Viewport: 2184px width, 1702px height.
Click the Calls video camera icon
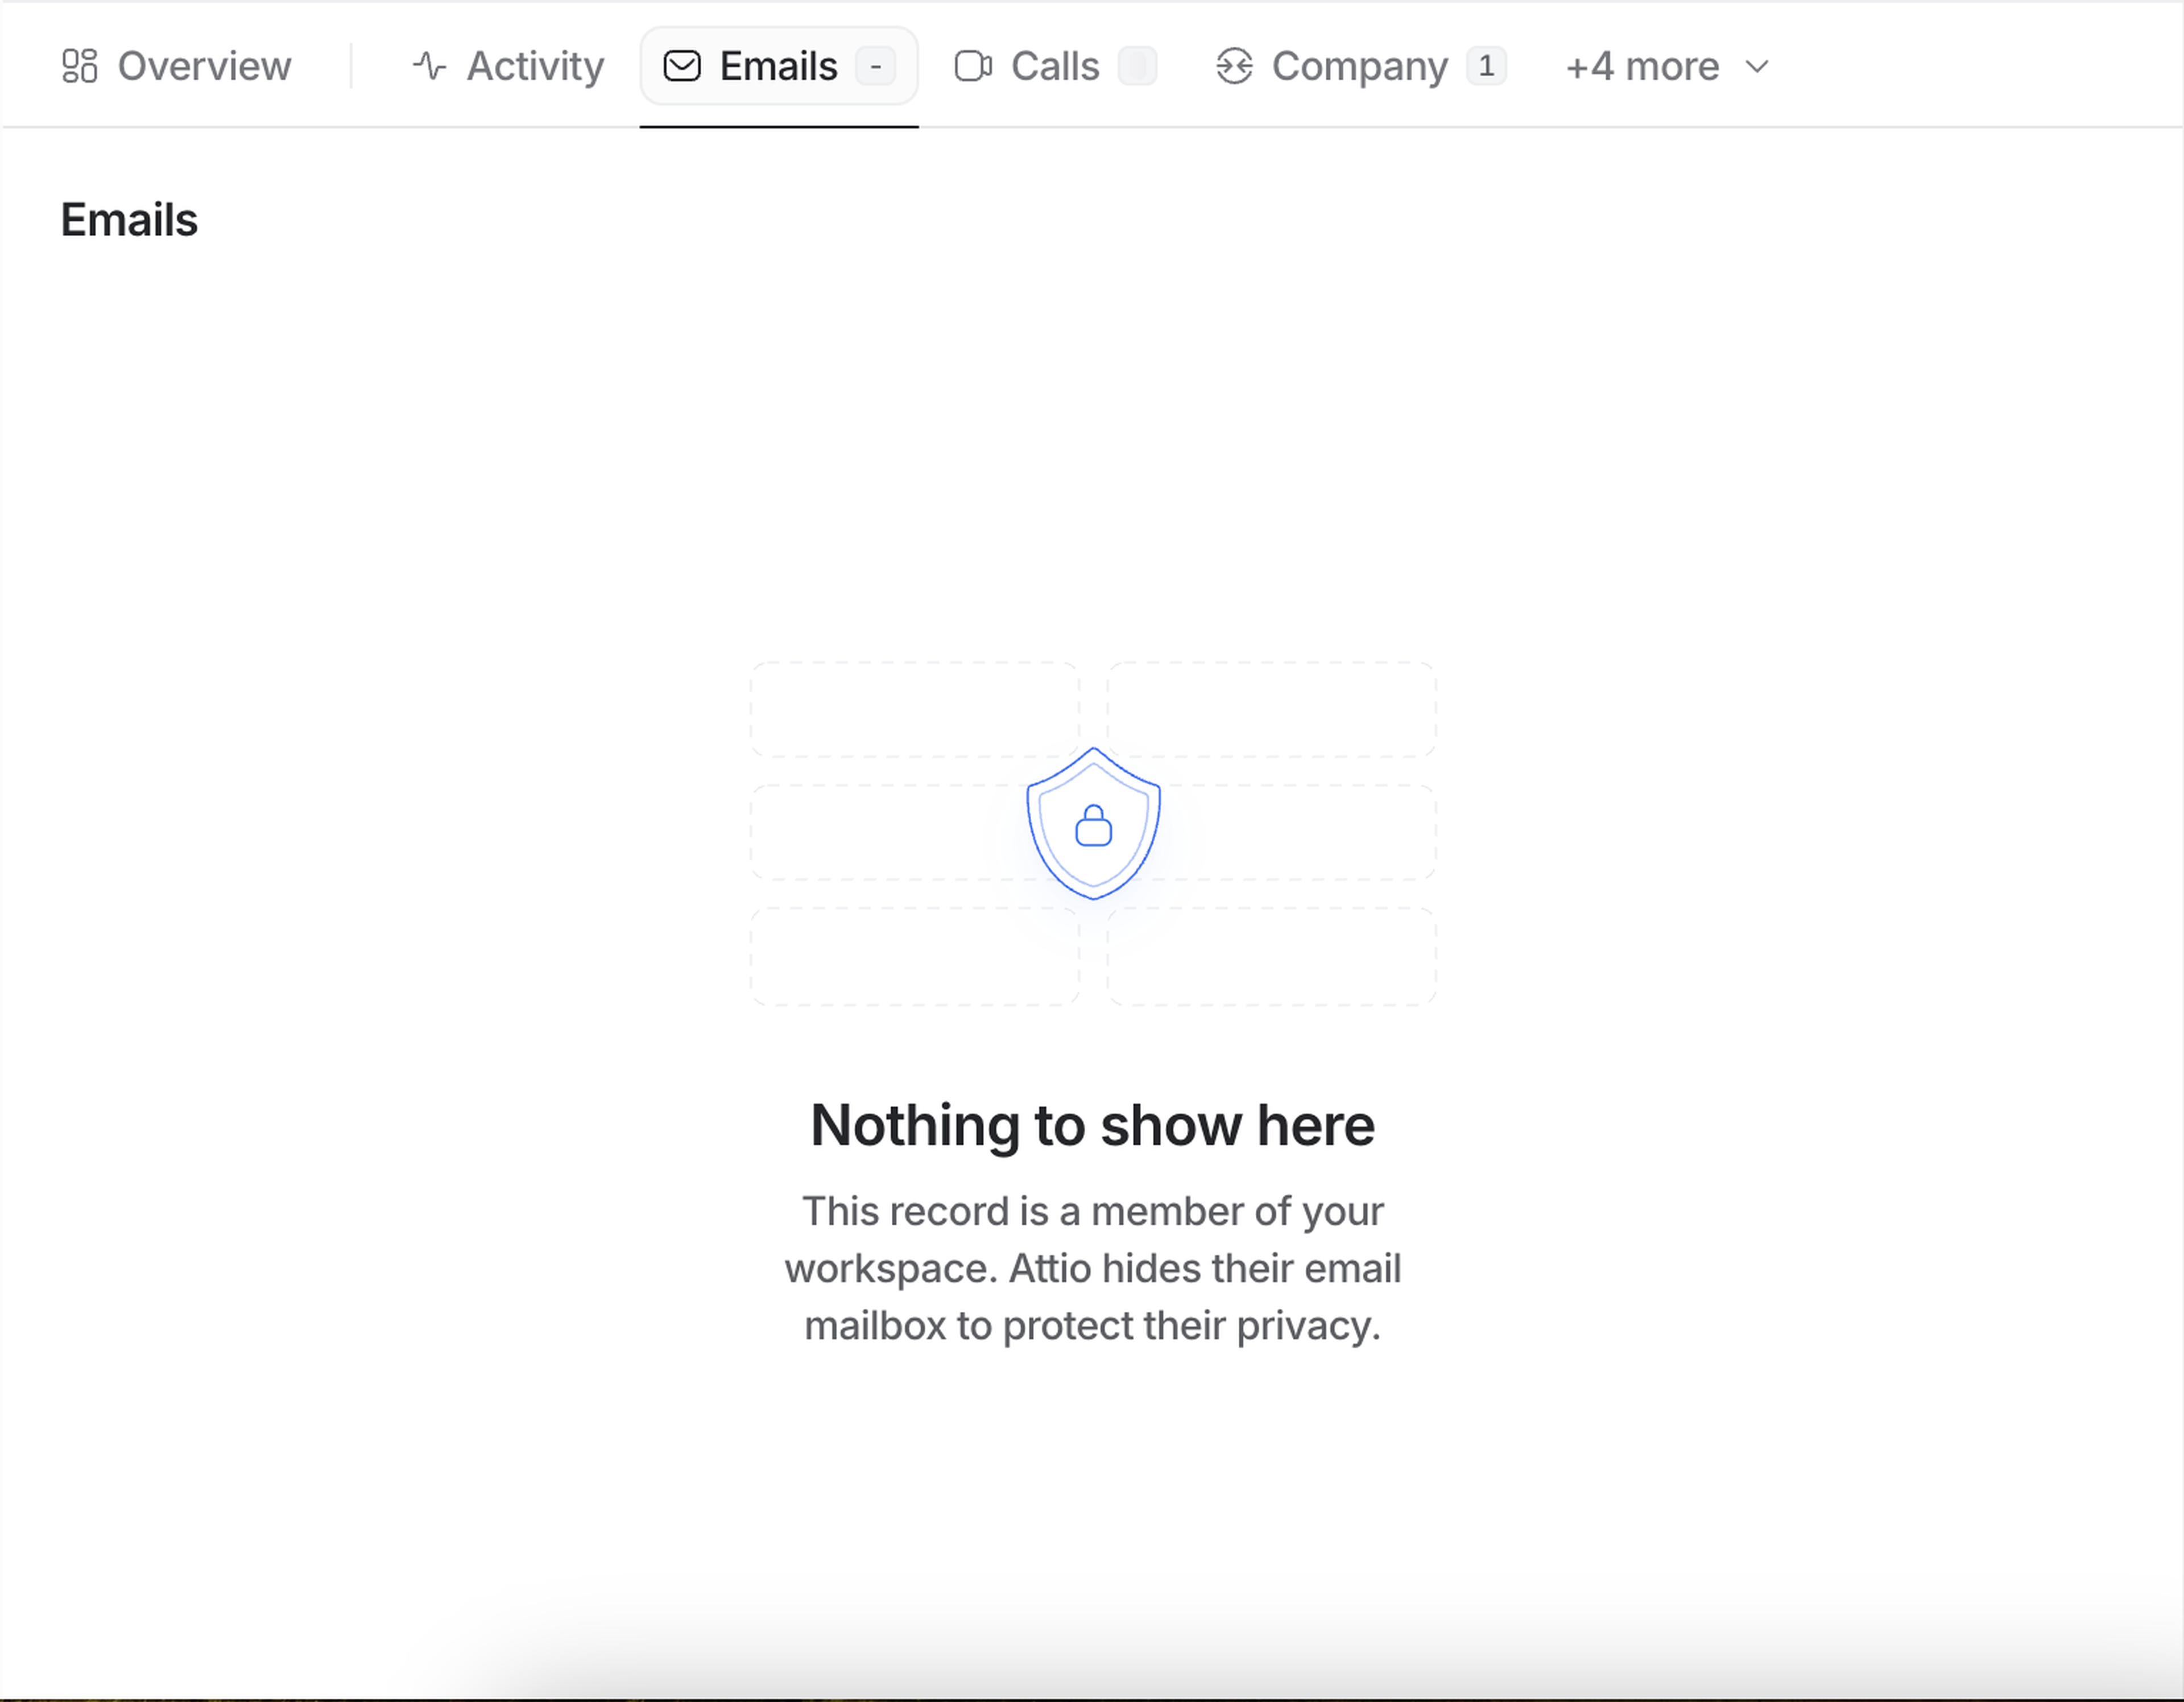[x=973, y=66]
